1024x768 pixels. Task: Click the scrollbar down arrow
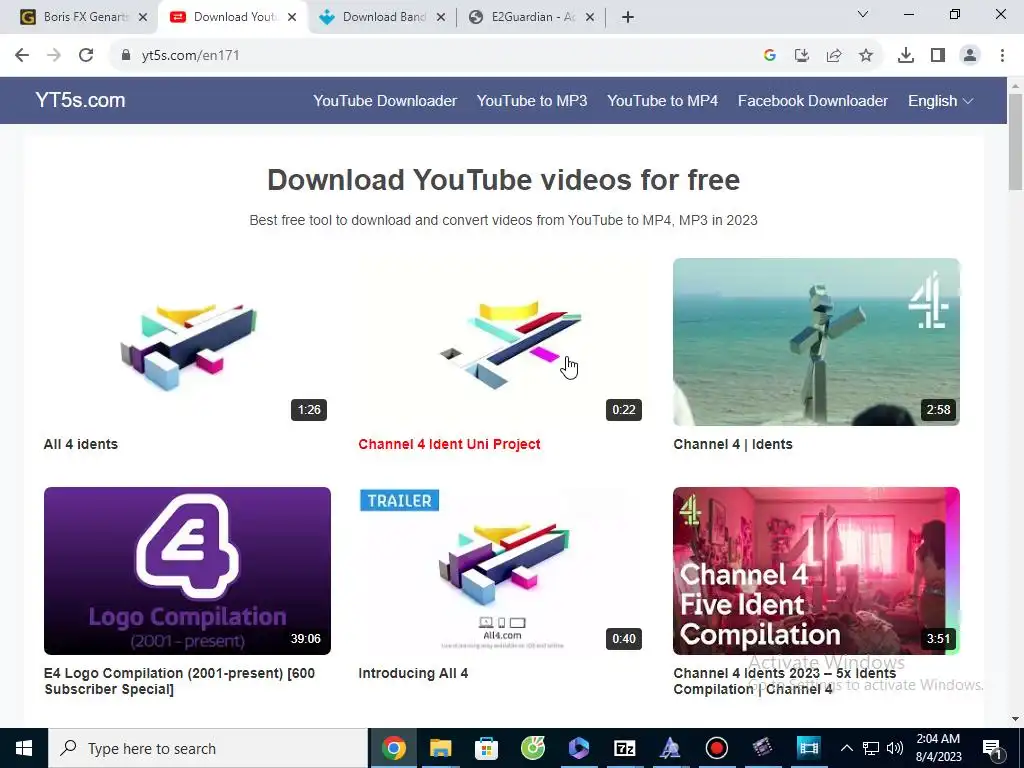coord(1016,719)
